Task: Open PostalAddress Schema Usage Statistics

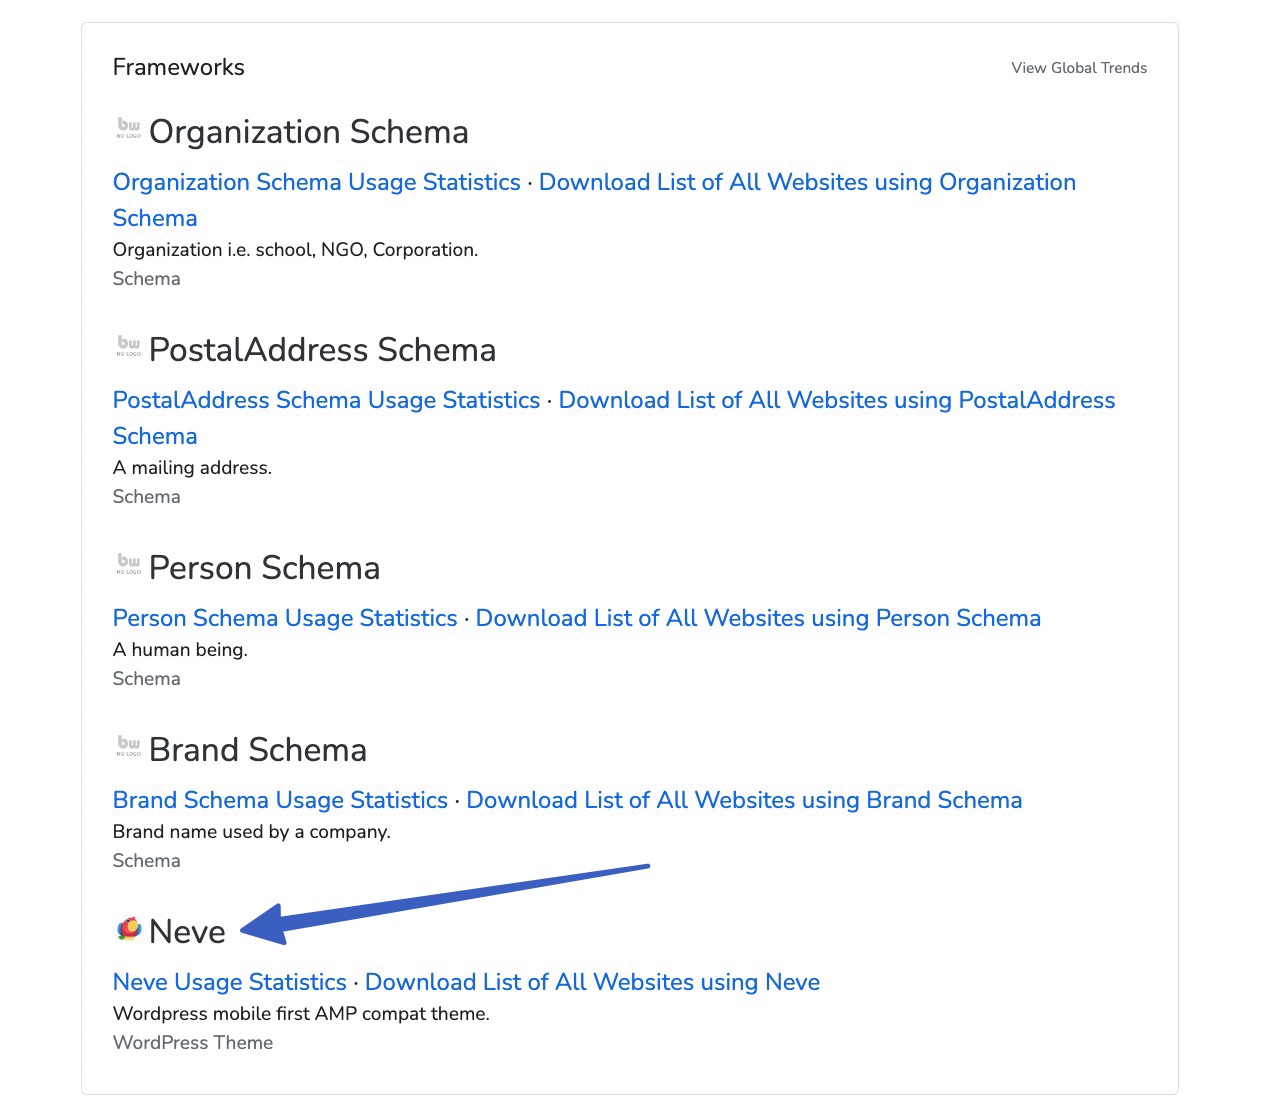Action: pyautogui.click(x=326, y=400)
